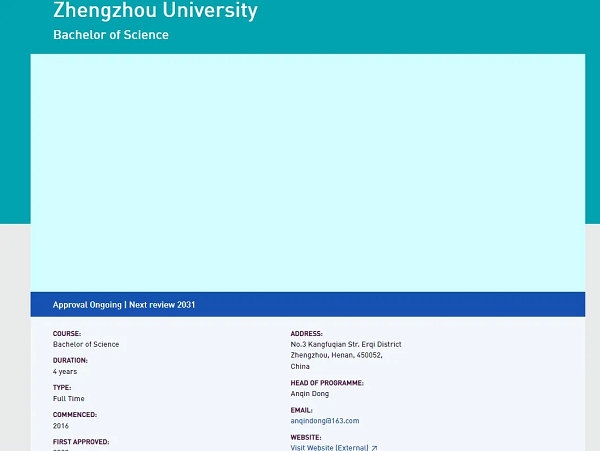Viewport: 600px width, 451px height.
Task: Select the 4 years duration value
Action: [x=65, y=371]
